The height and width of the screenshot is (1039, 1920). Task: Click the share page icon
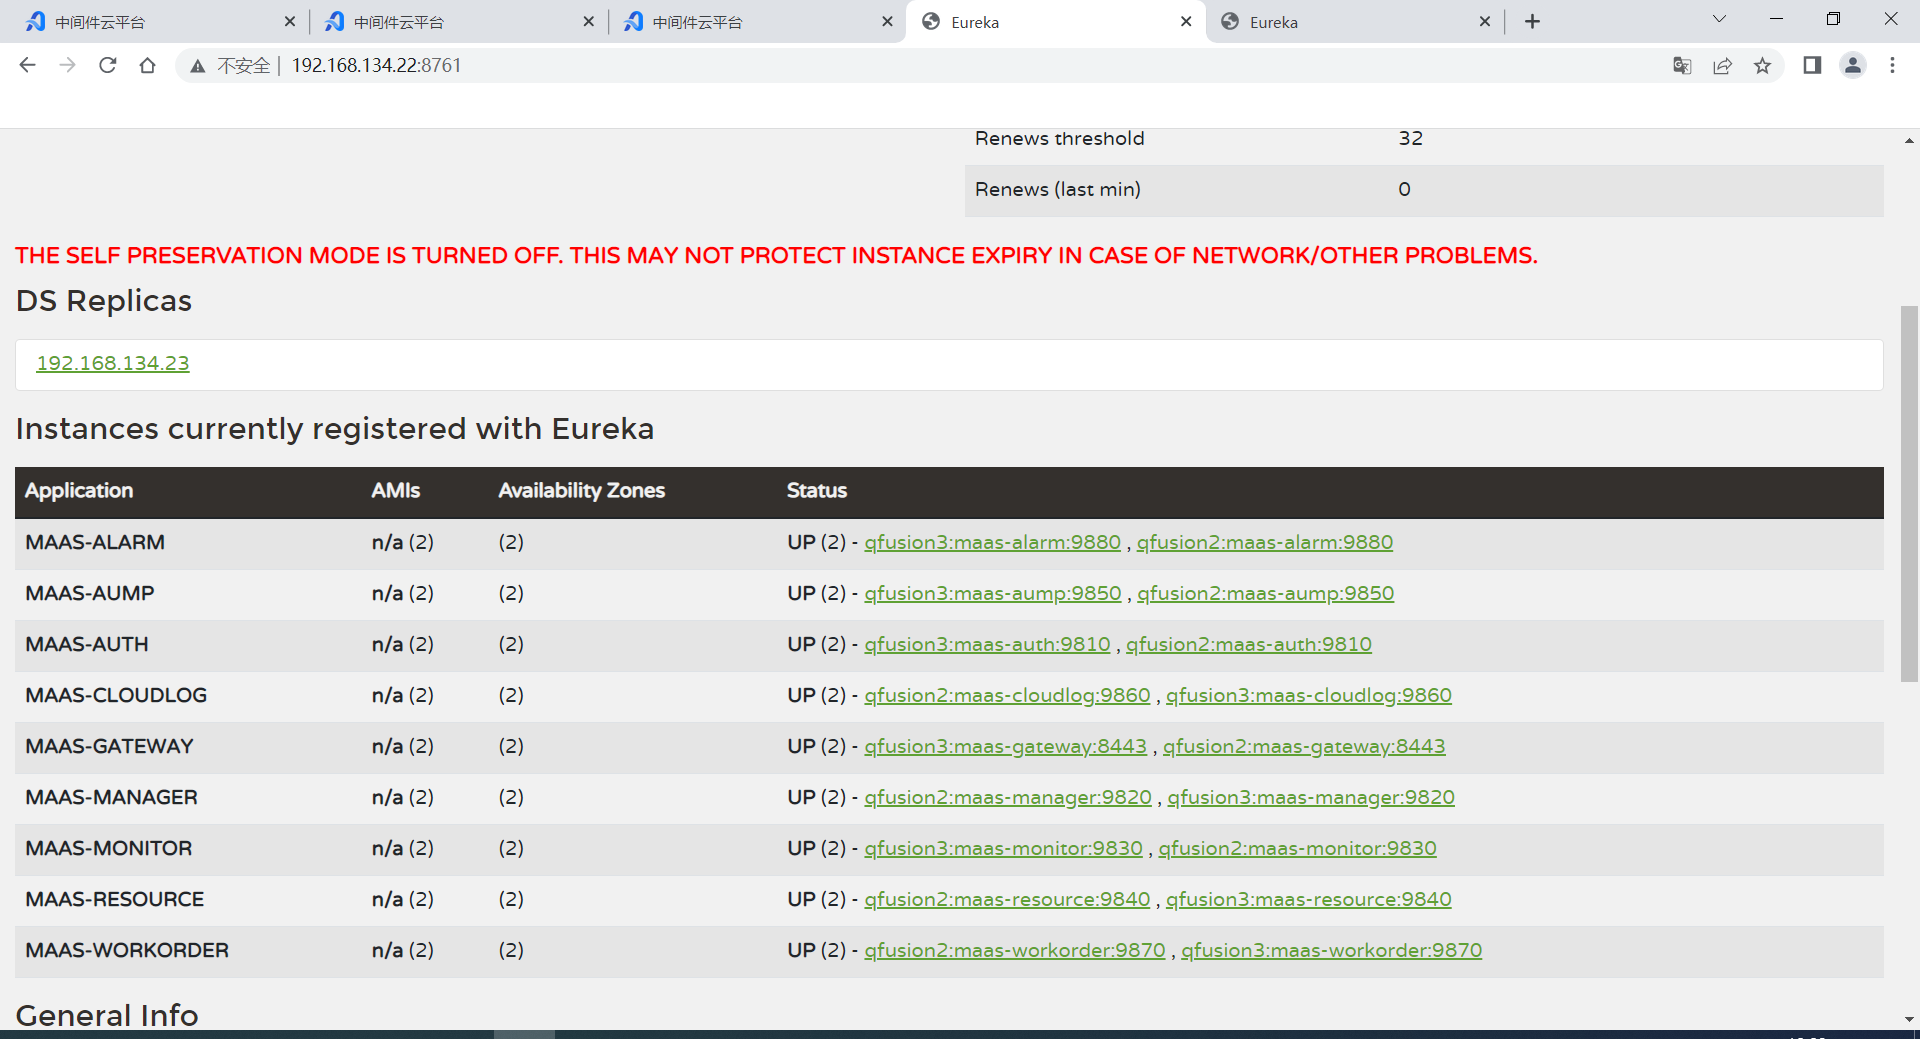coord(1722,66)
